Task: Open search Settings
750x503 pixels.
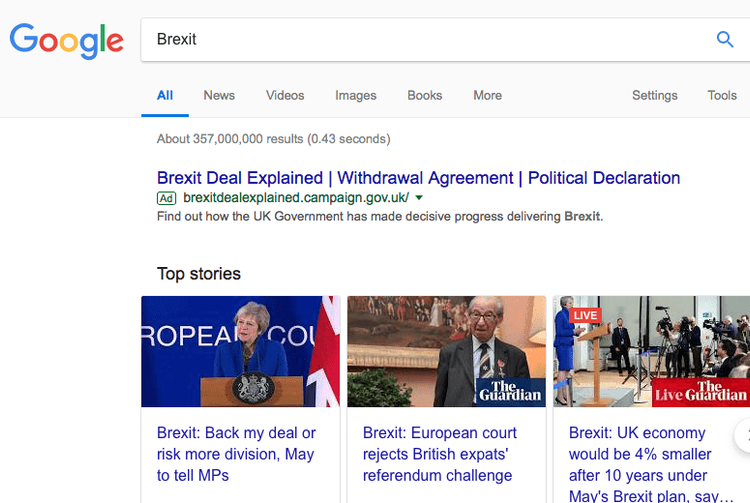Action: [x=654, y=95]
